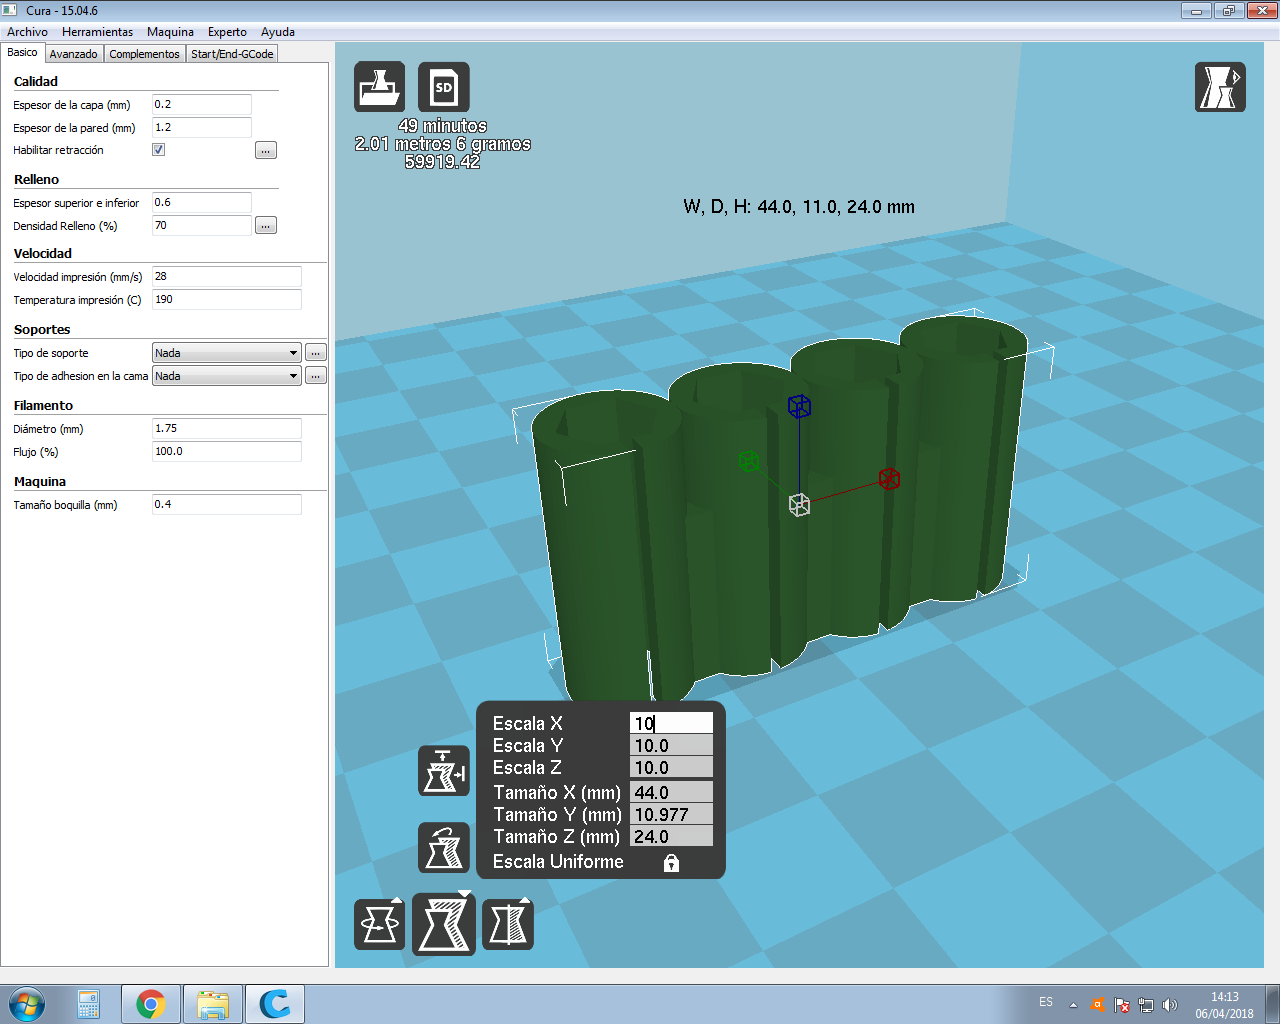Click the Tipo de soporte '...' settings button
The image size is (1280, 1024).
[x=315, y=353]
